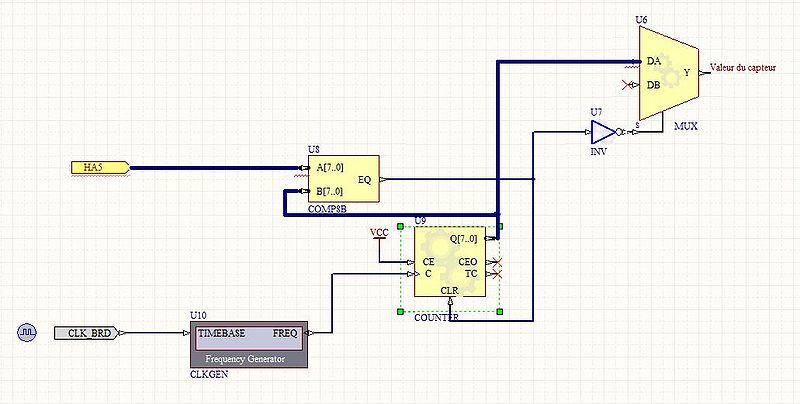
Task: Click the bottom-left green selection handle of the counter
Action: 401,312
